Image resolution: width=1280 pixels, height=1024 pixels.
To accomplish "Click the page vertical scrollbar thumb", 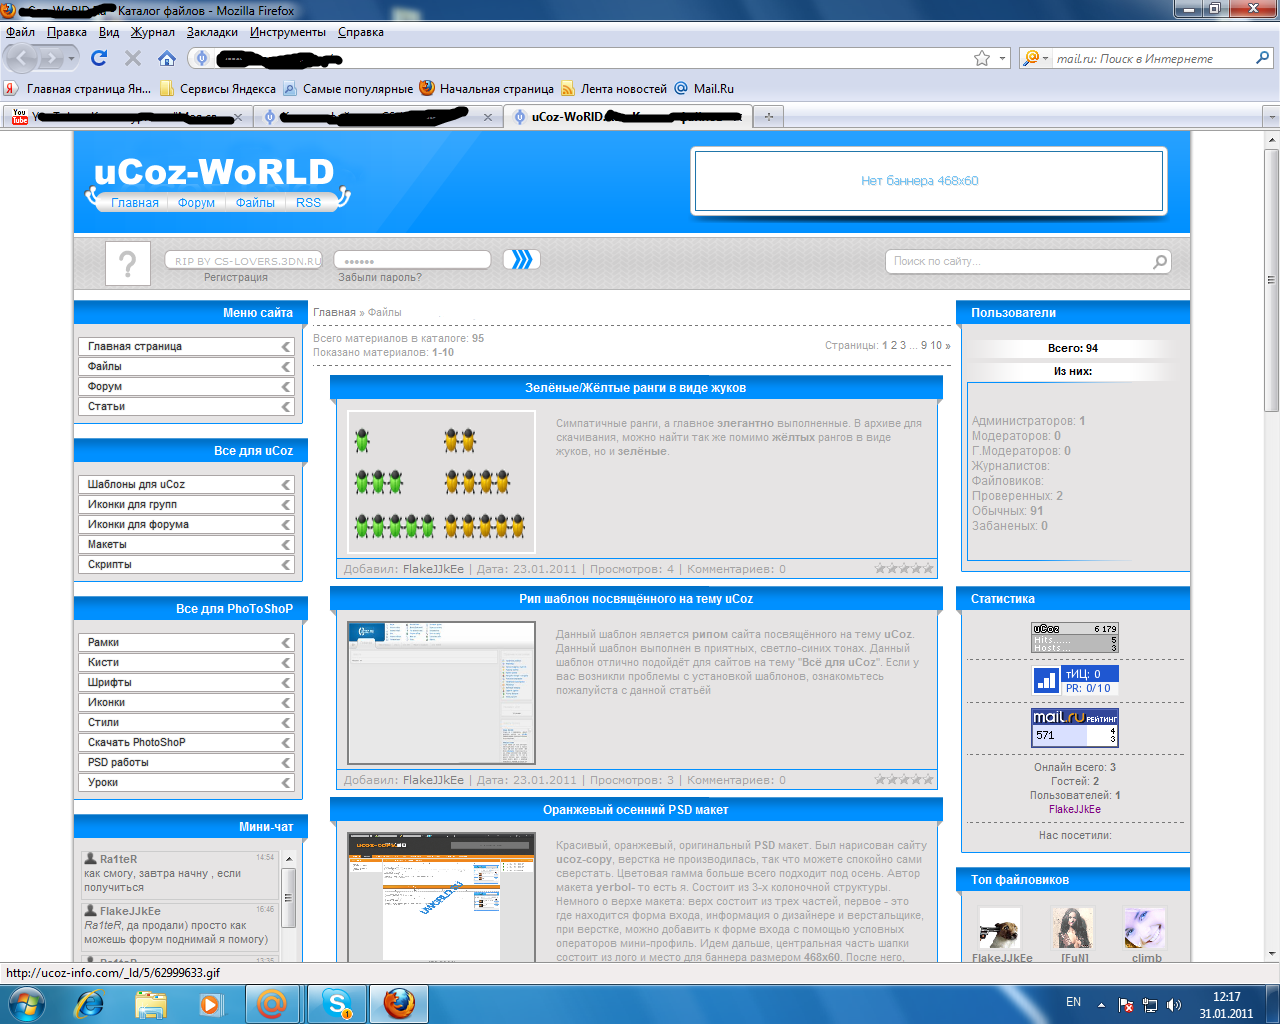I will pos(1271,280).
